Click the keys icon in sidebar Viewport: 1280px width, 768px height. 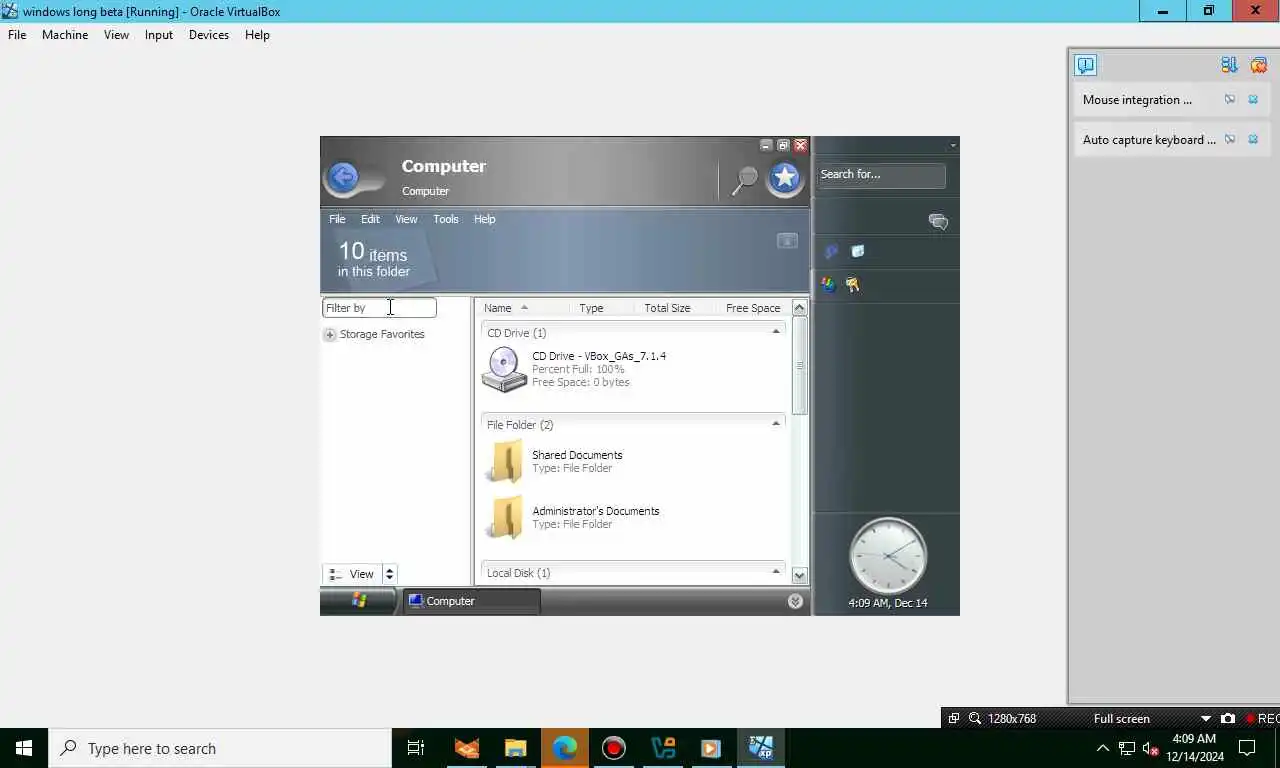tap(853, 284)
